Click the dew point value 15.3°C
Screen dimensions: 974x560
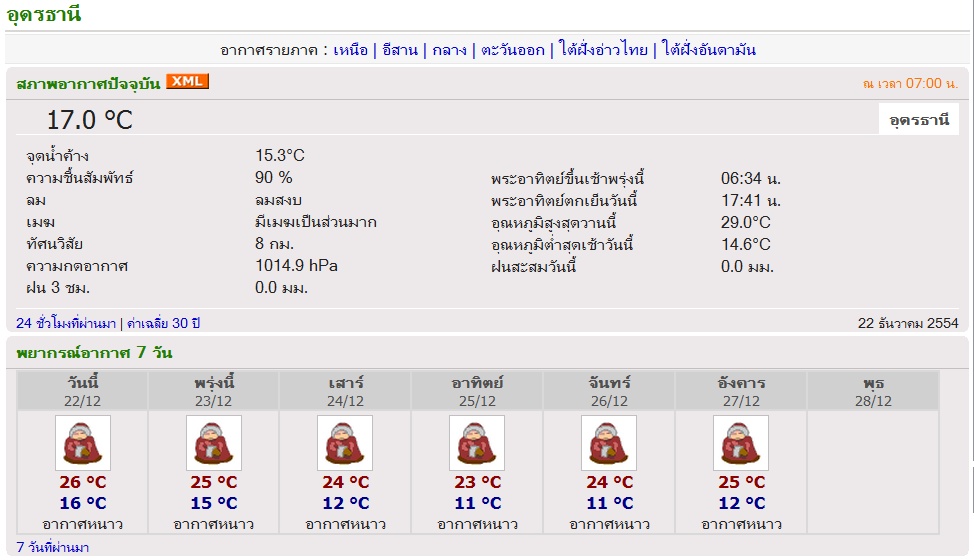coord(280,155)
